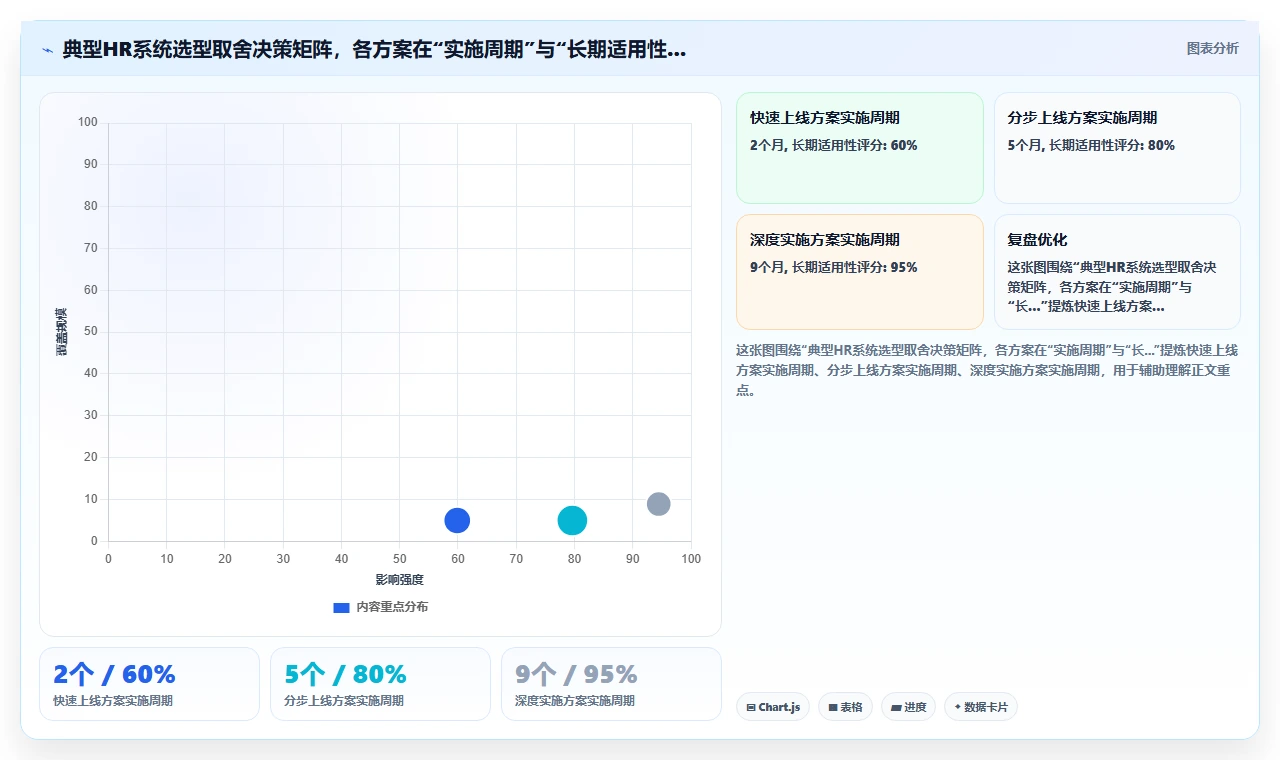The image size is (1280, 760).
Task: Click the 图表分析 label in the header
Action: pos(1212,48)
